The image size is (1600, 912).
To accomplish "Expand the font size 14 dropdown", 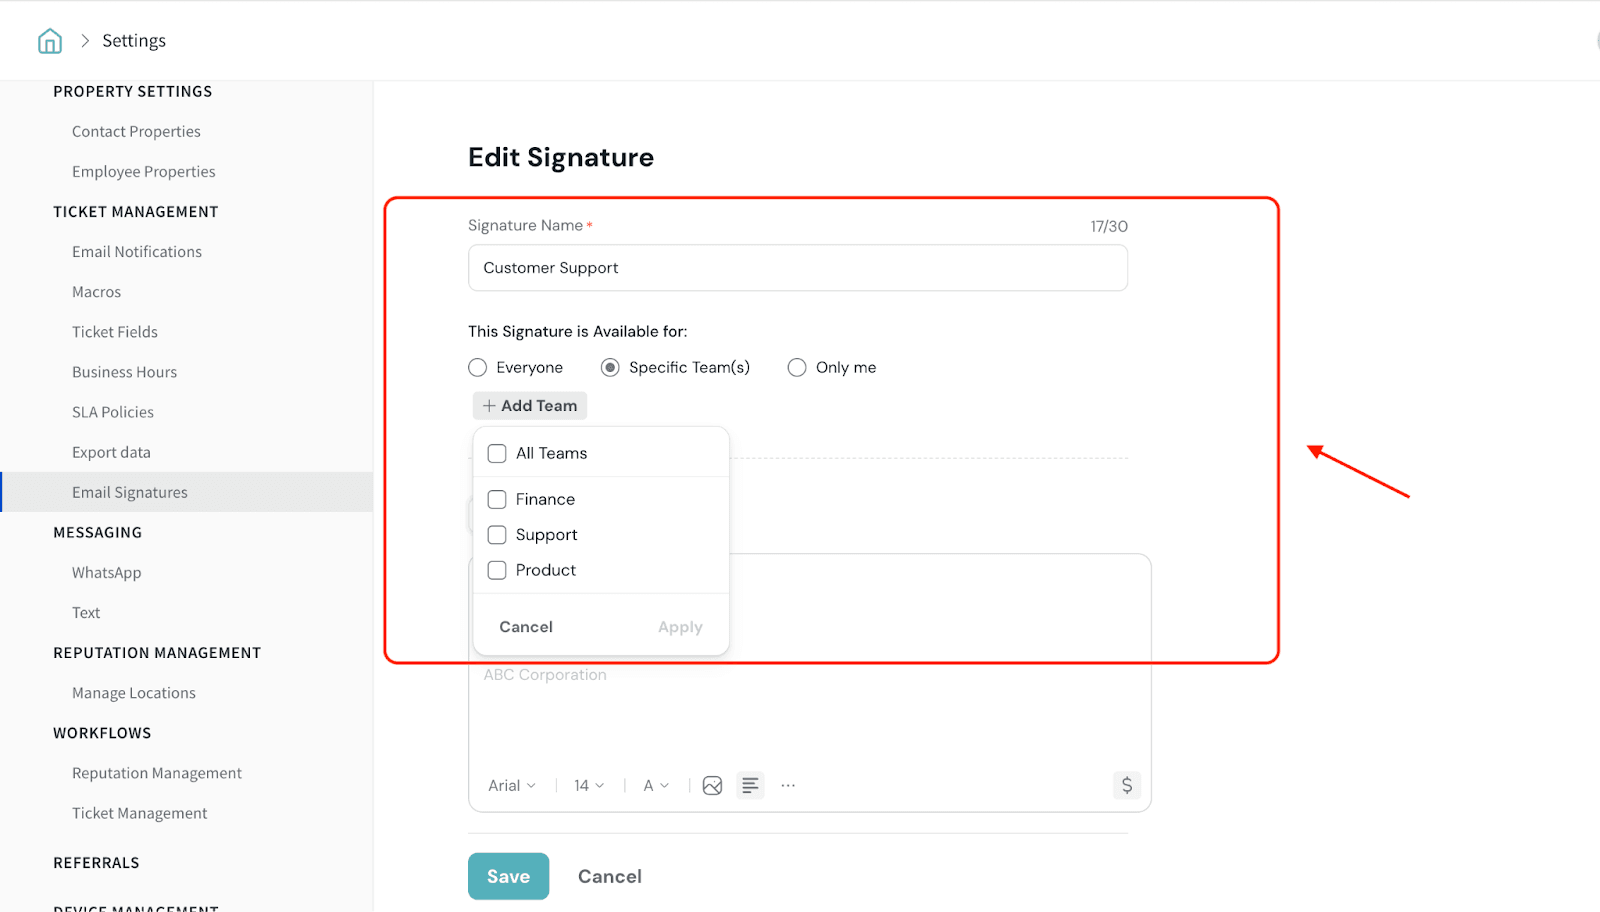I will pos(589,786).
